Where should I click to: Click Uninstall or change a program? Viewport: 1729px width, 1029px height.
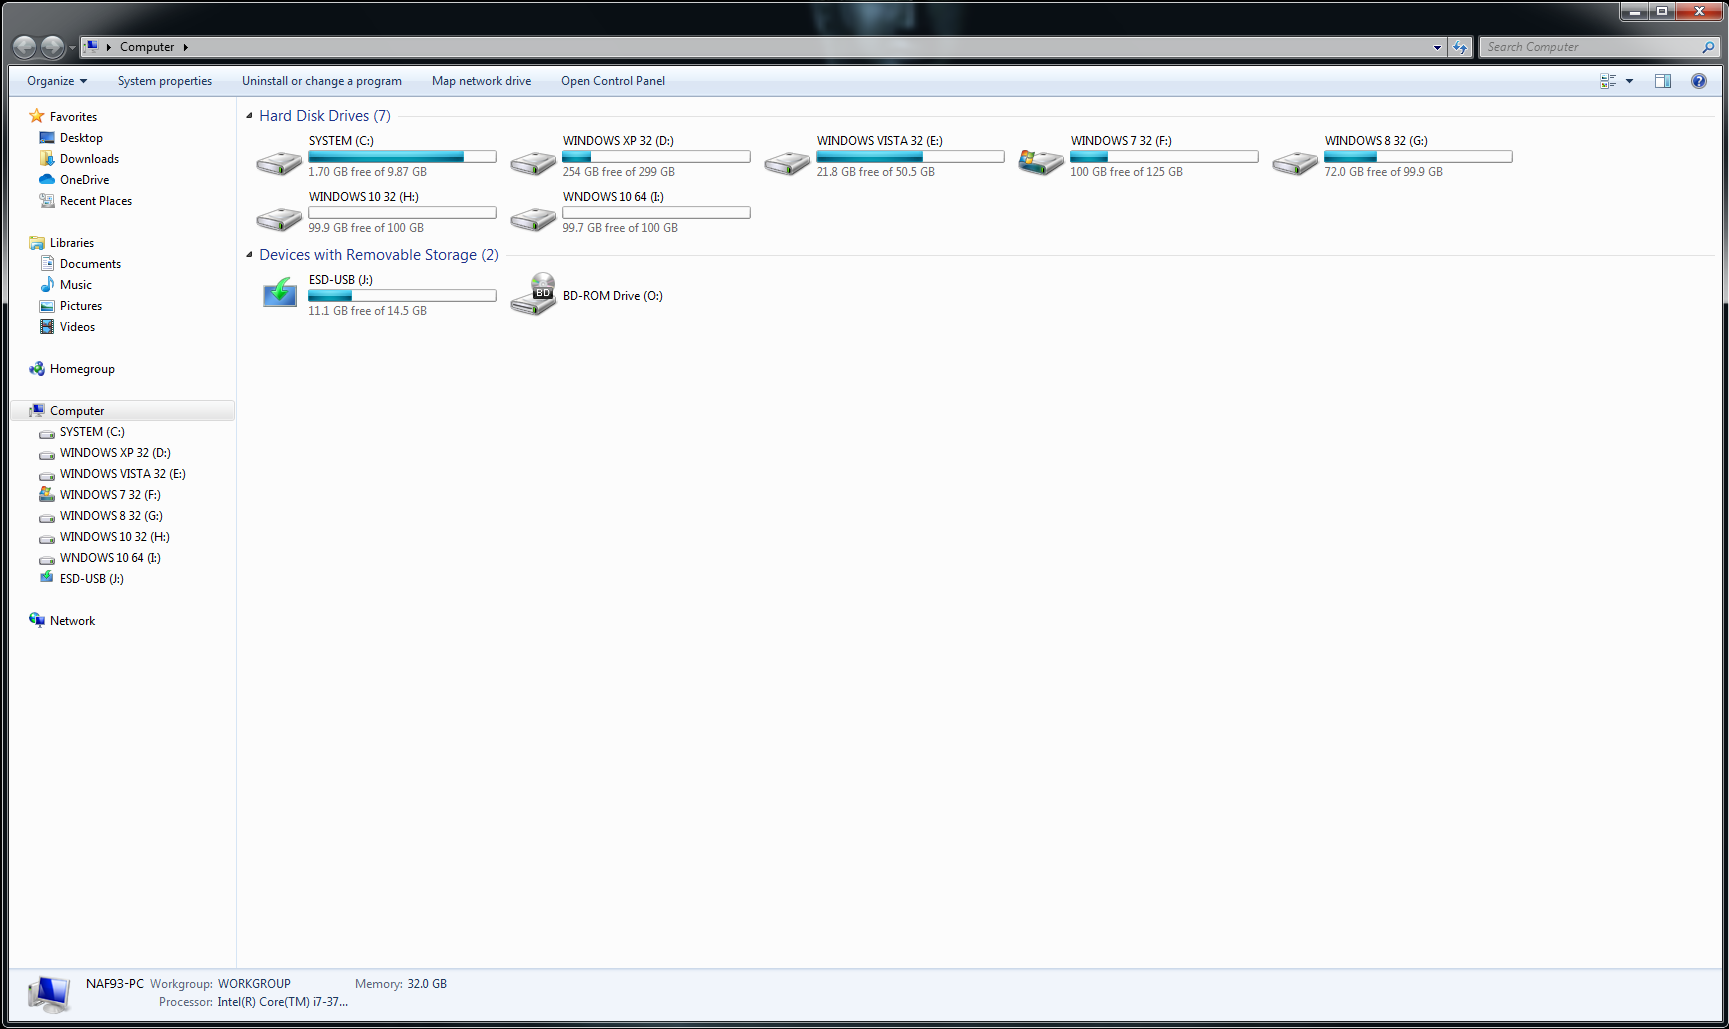[322, 81]
